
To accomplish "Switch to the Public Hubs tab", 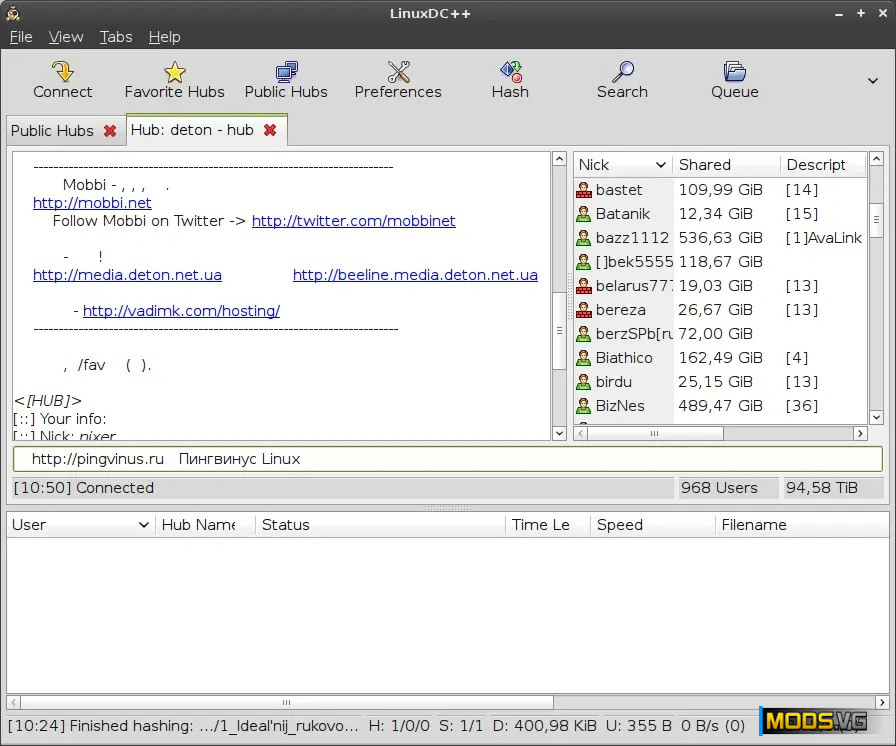I will [52, 131].
